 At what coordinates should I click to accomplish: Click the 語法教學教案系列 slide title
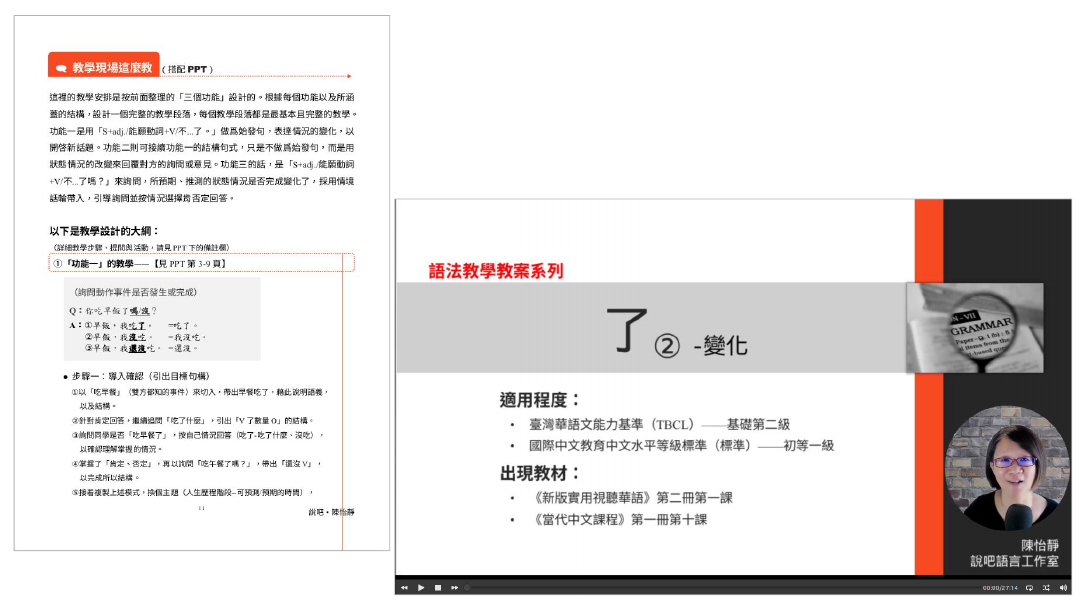[496, 270]
